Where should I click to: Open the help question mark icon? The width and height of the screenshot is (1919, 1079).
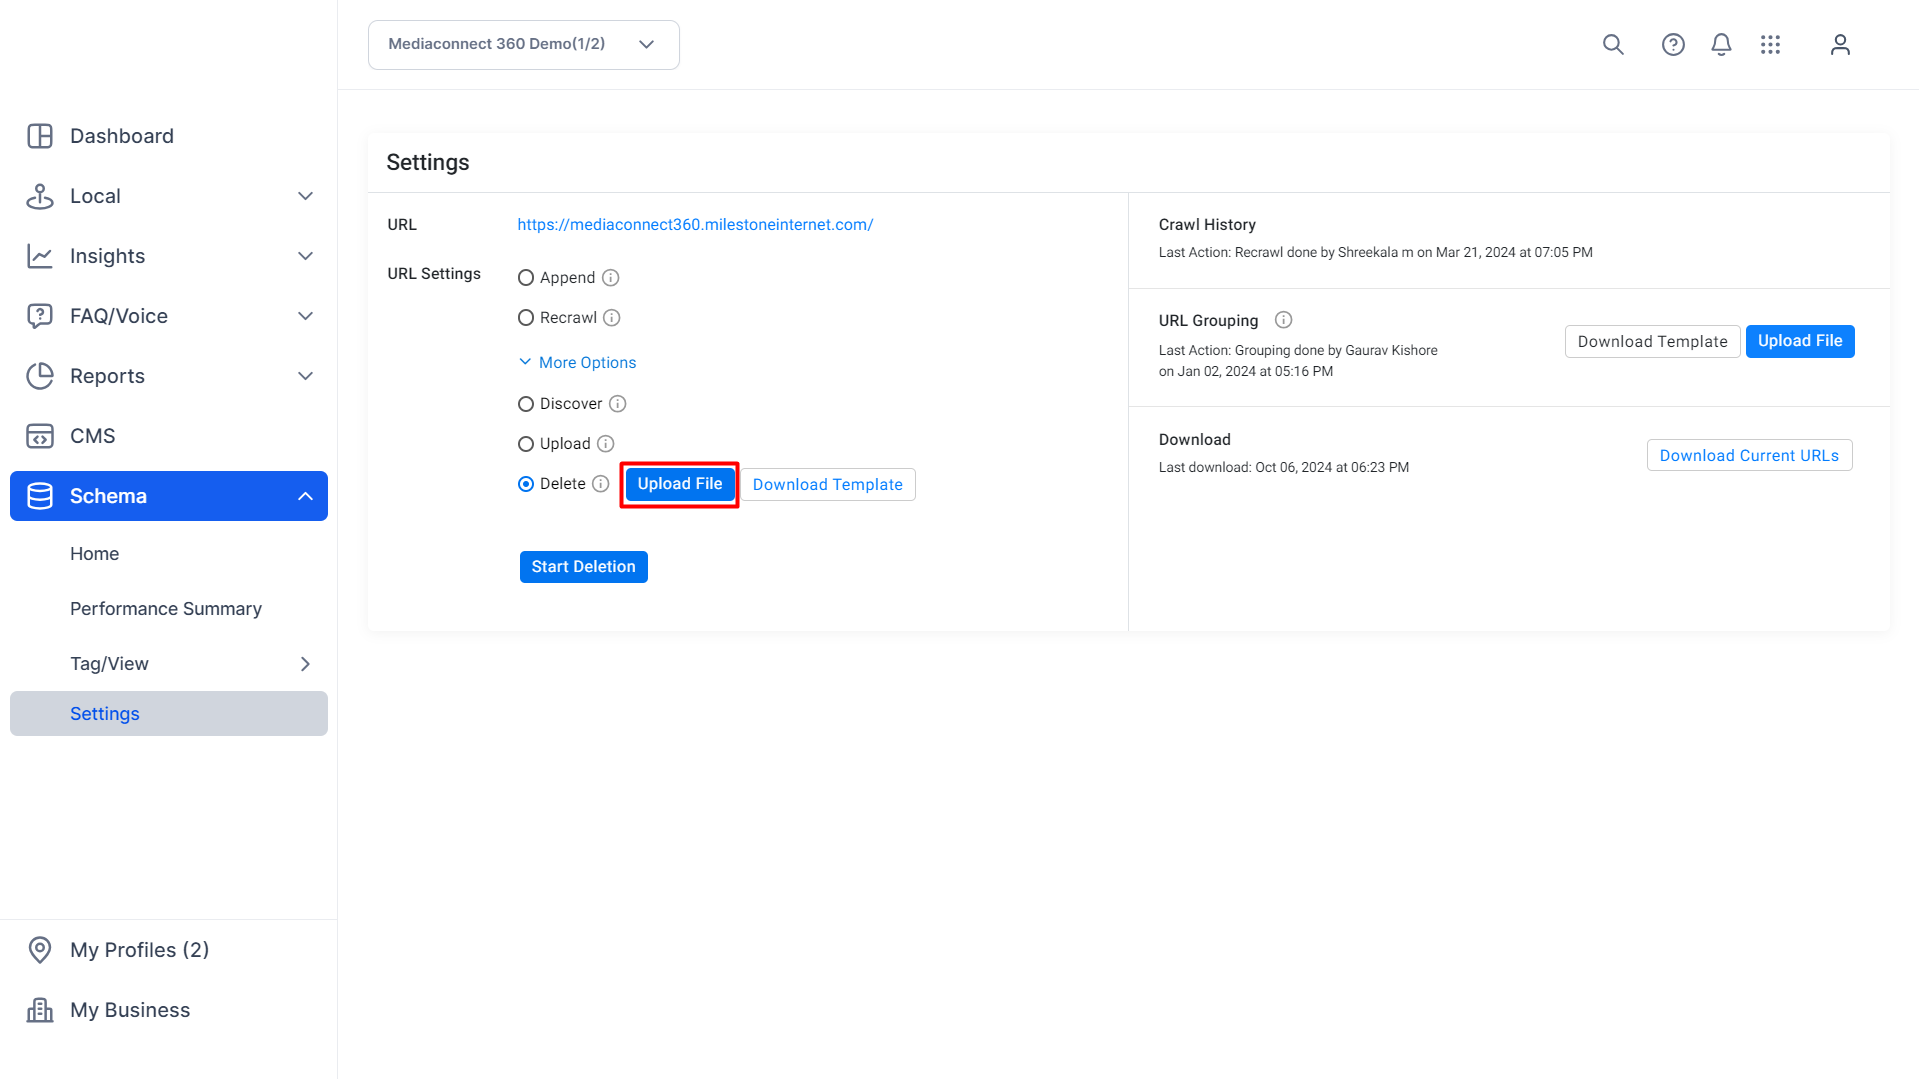click(x=1673, y=45)
